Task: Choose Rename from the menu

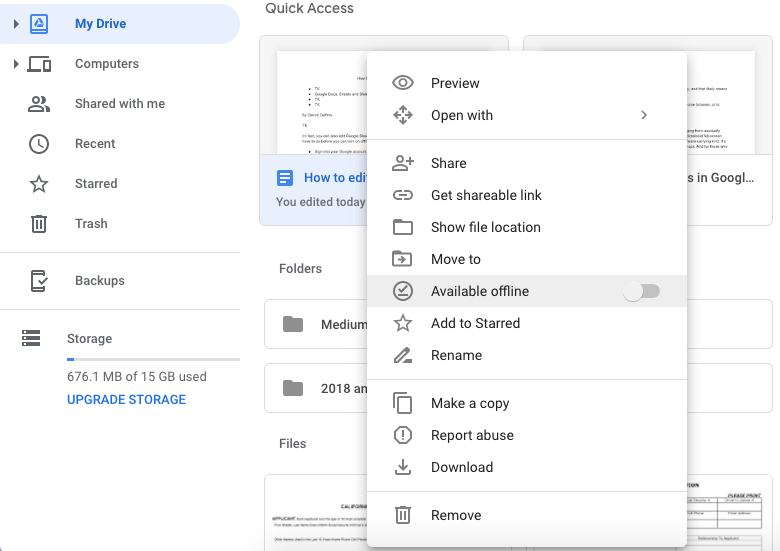Action: pyautogui.click(x=527, y=355)
